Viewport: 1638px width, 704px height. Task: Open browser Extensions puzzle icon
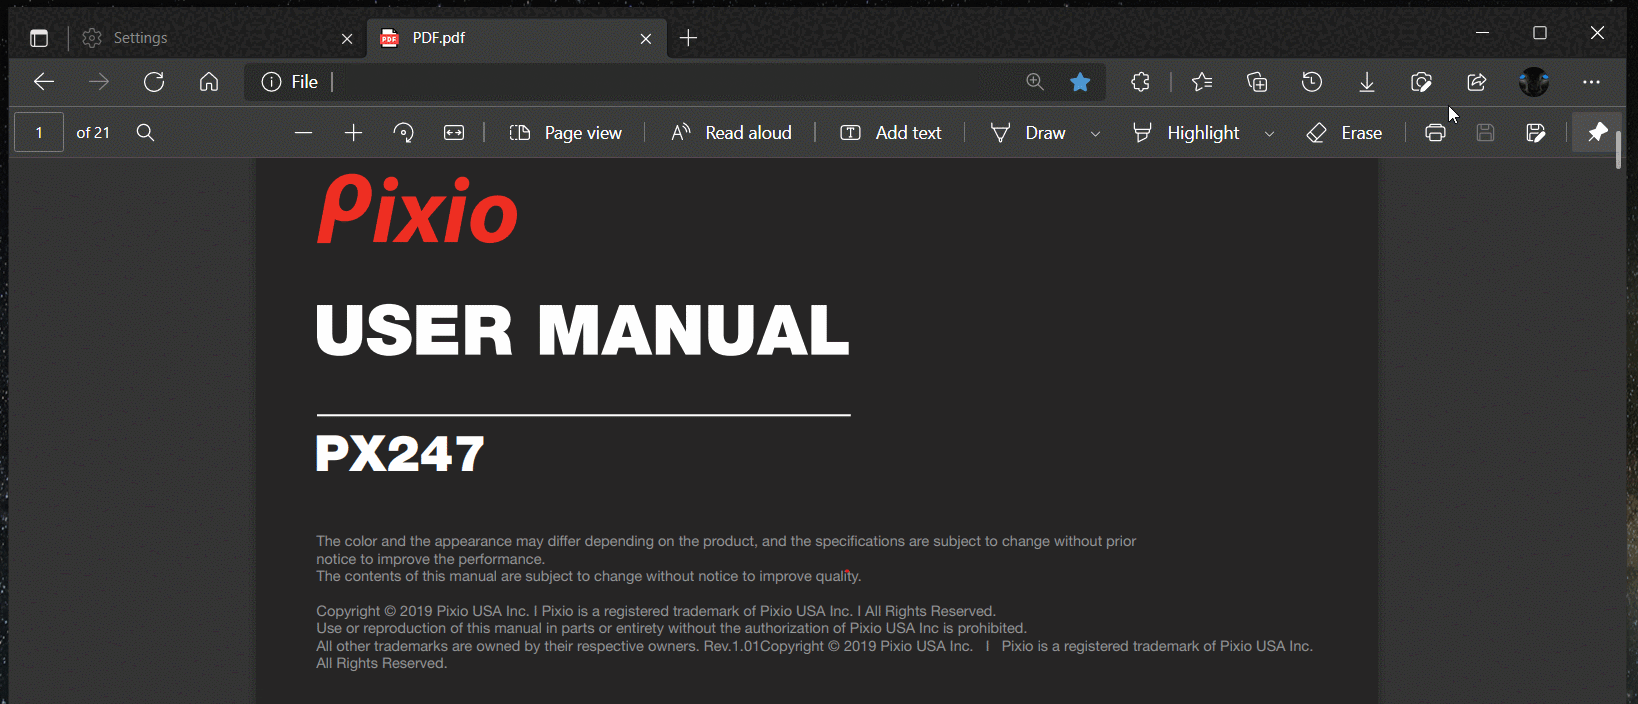point(1140,82)
